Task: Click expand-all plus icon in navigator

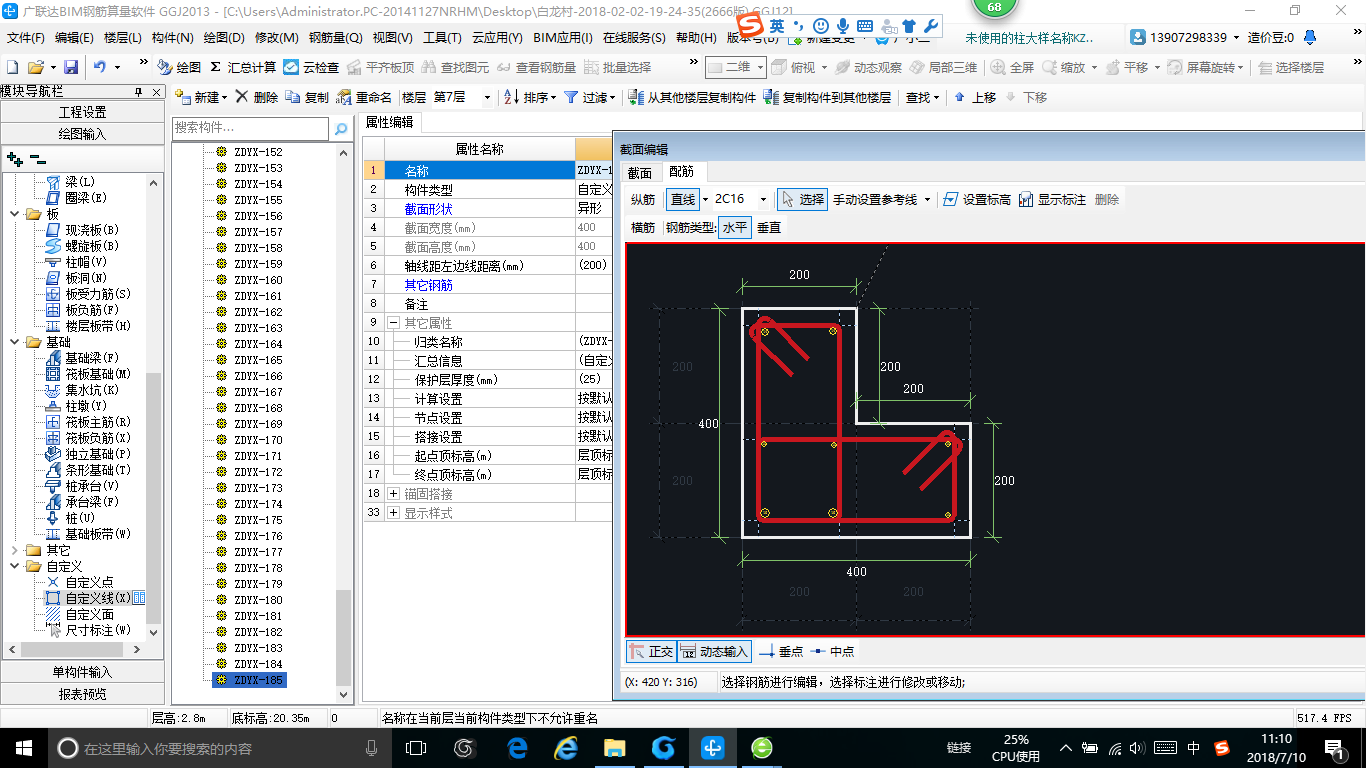Action: pos(14,158)
